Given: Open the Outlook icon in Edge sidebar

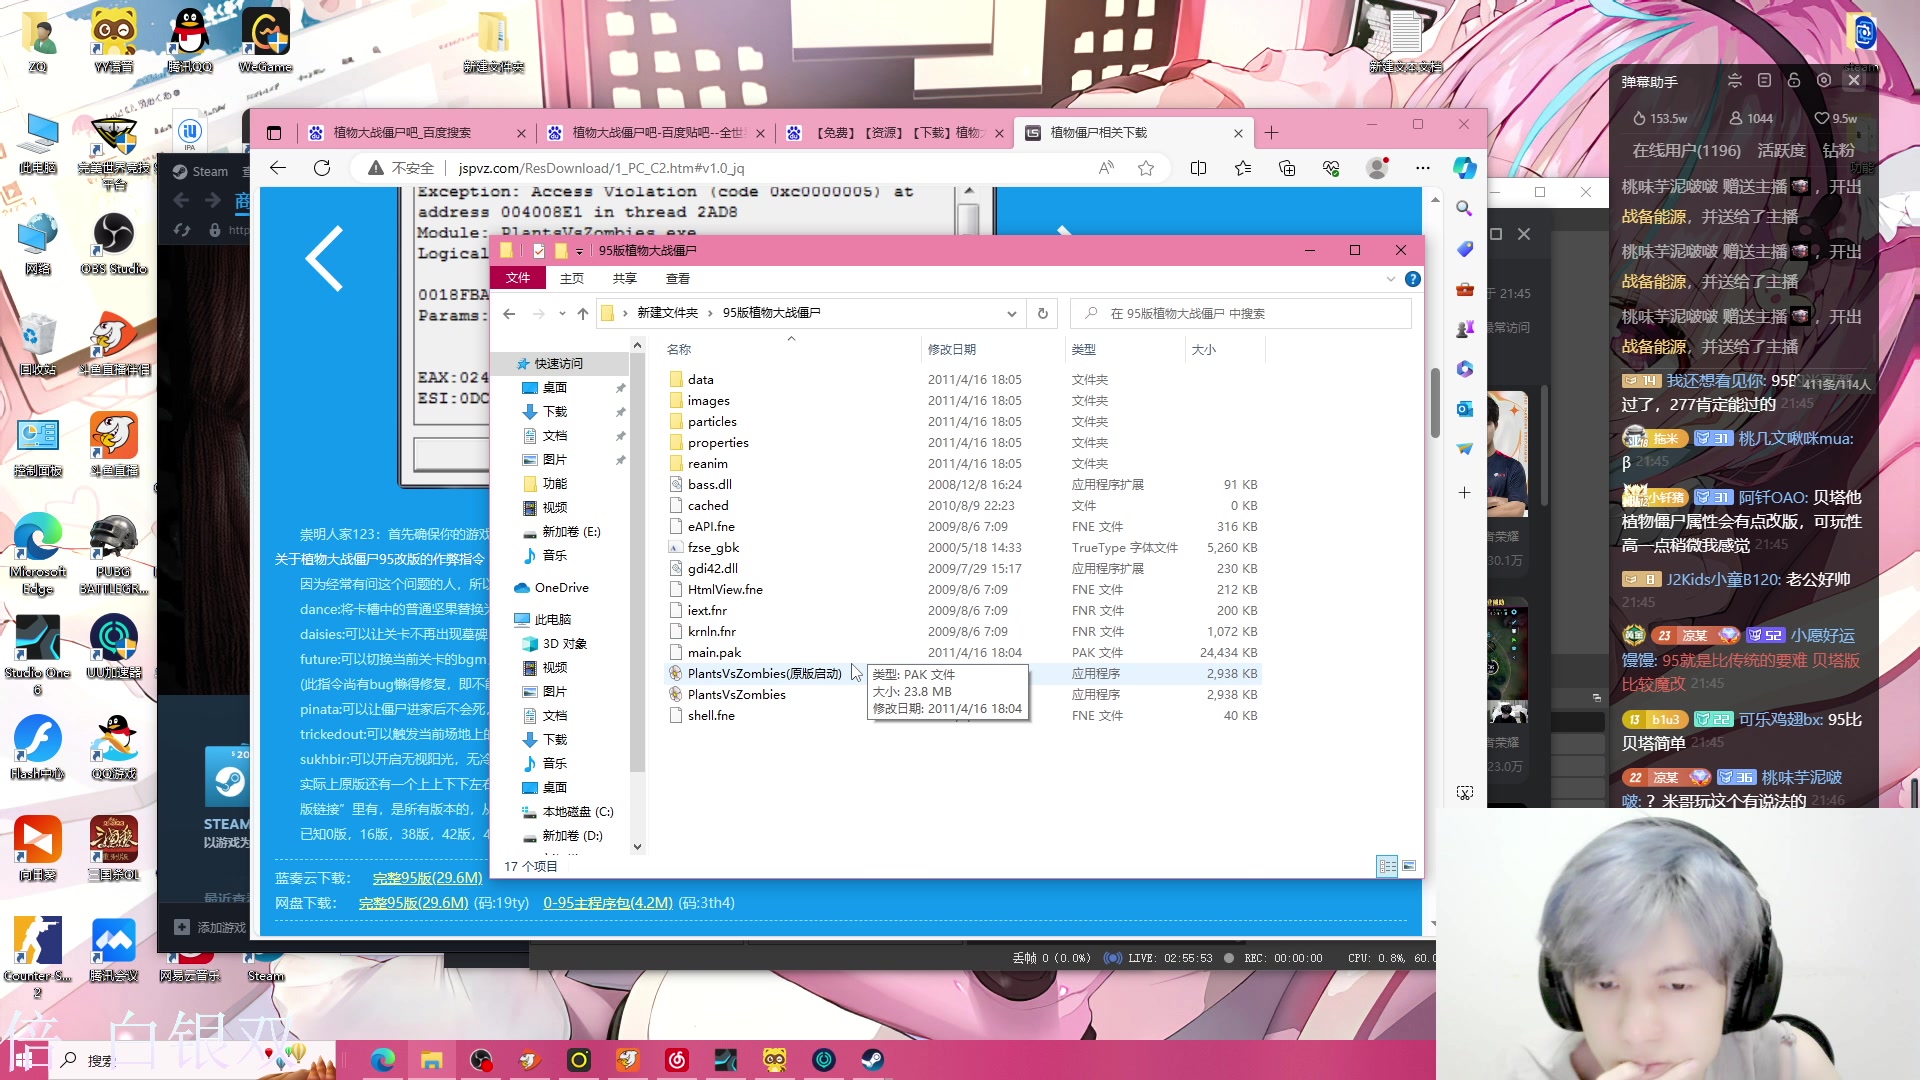Looking at the screenshot, I should pos(1464,409).
